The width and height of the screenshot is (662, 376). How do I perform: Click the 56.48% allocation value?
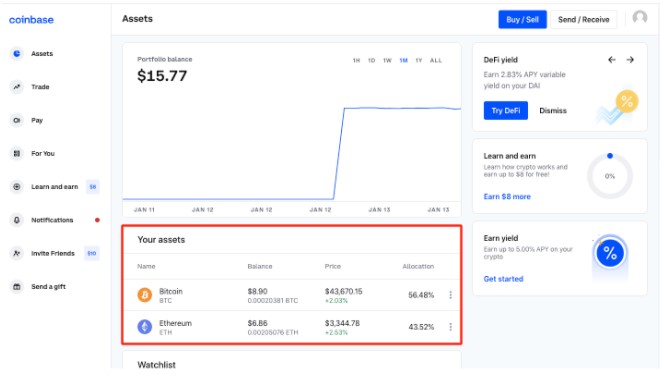[x=421, y=295]
